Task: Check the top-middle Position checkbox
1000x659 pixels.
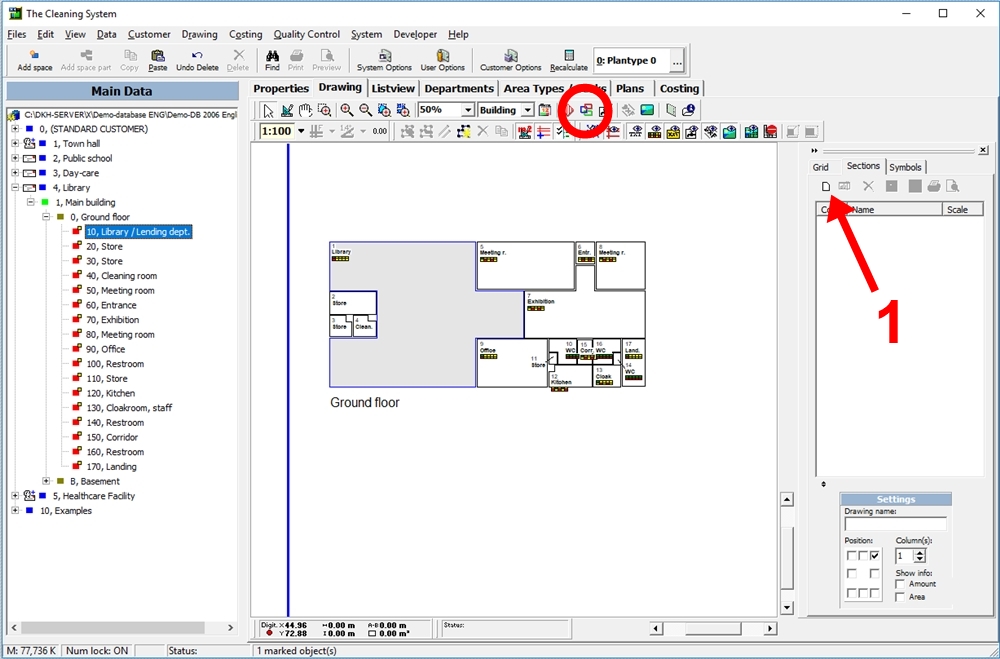Action: point(863,556)
